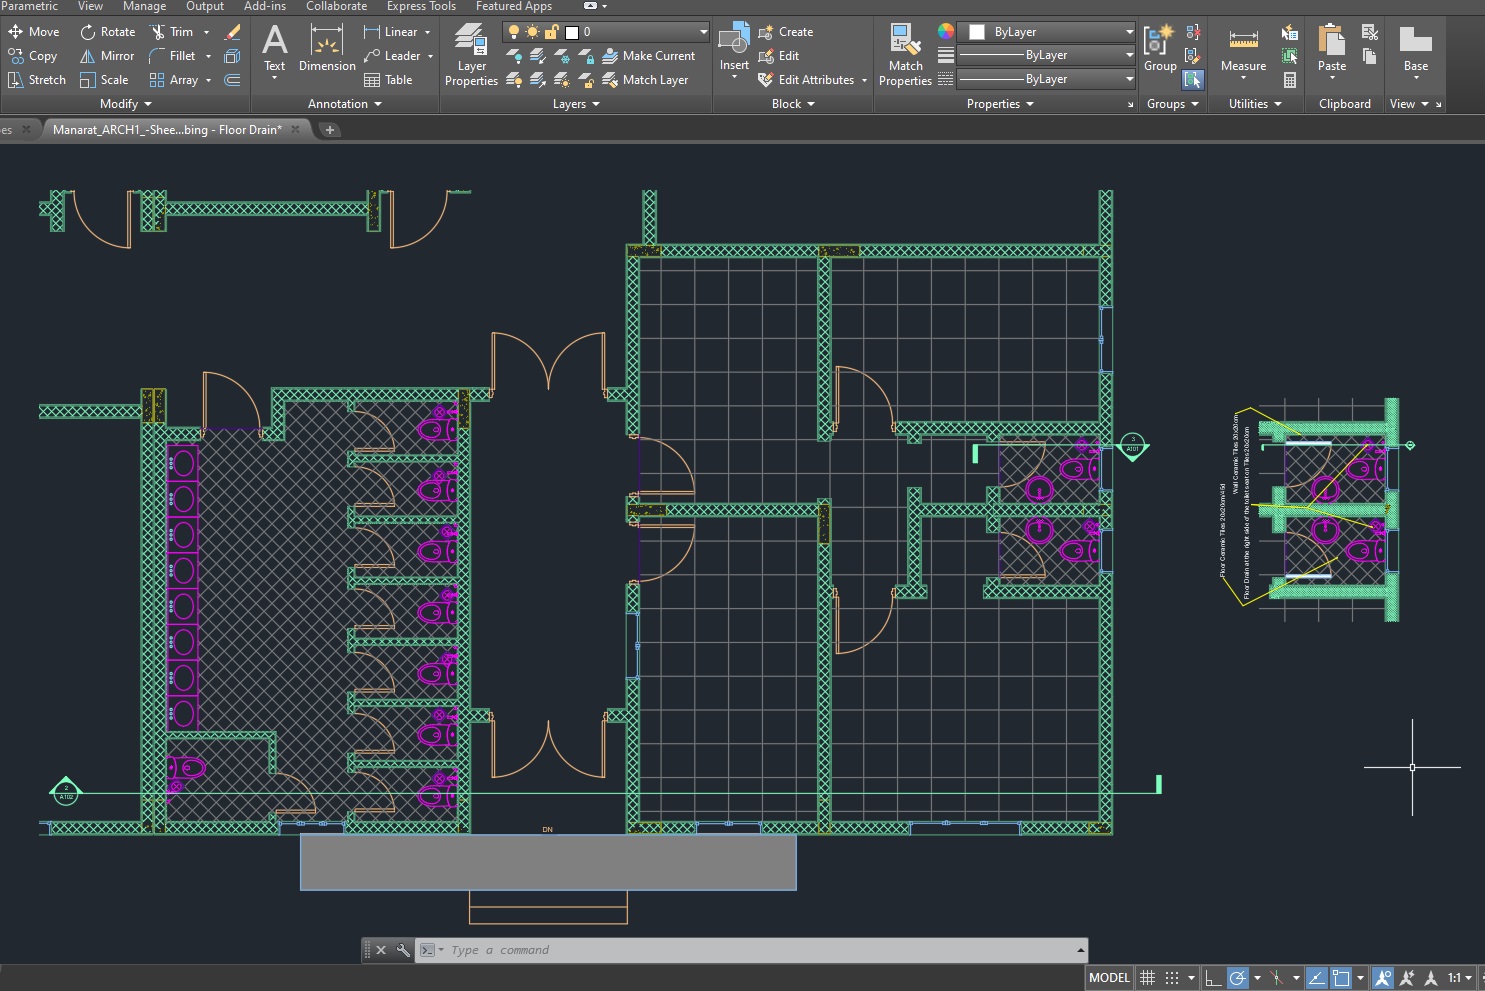Click the Match Layer button
1485x991 pixels.
[x=645, y=80]
